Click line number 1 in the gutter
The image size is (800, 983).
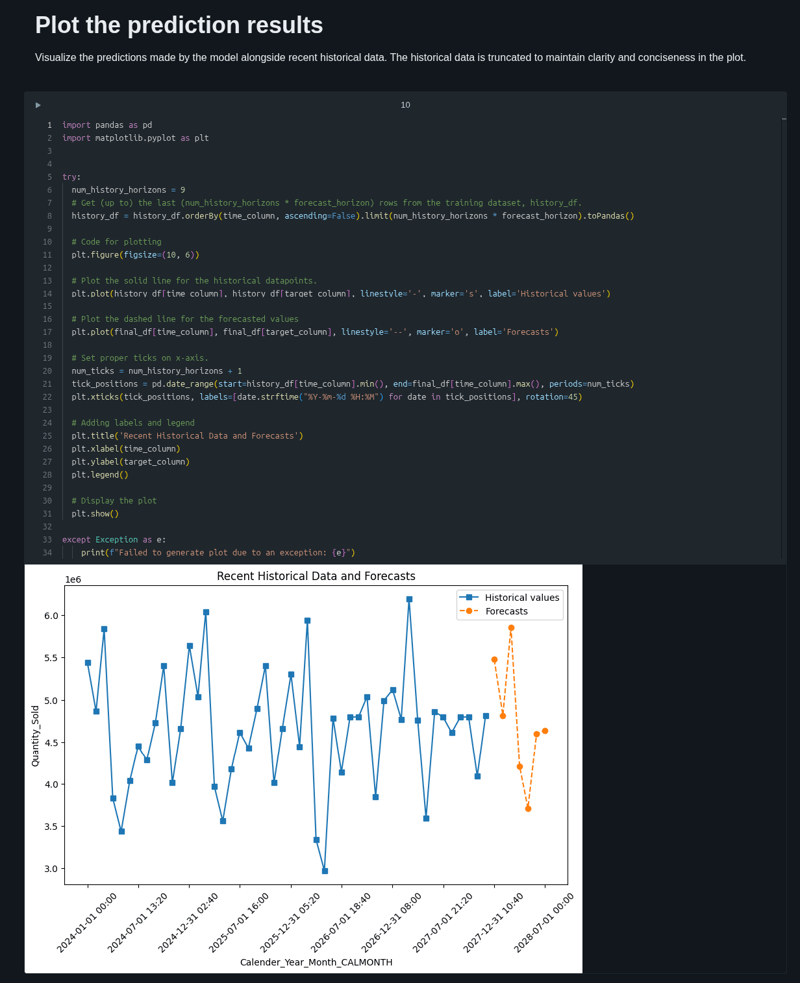(48, 125)
